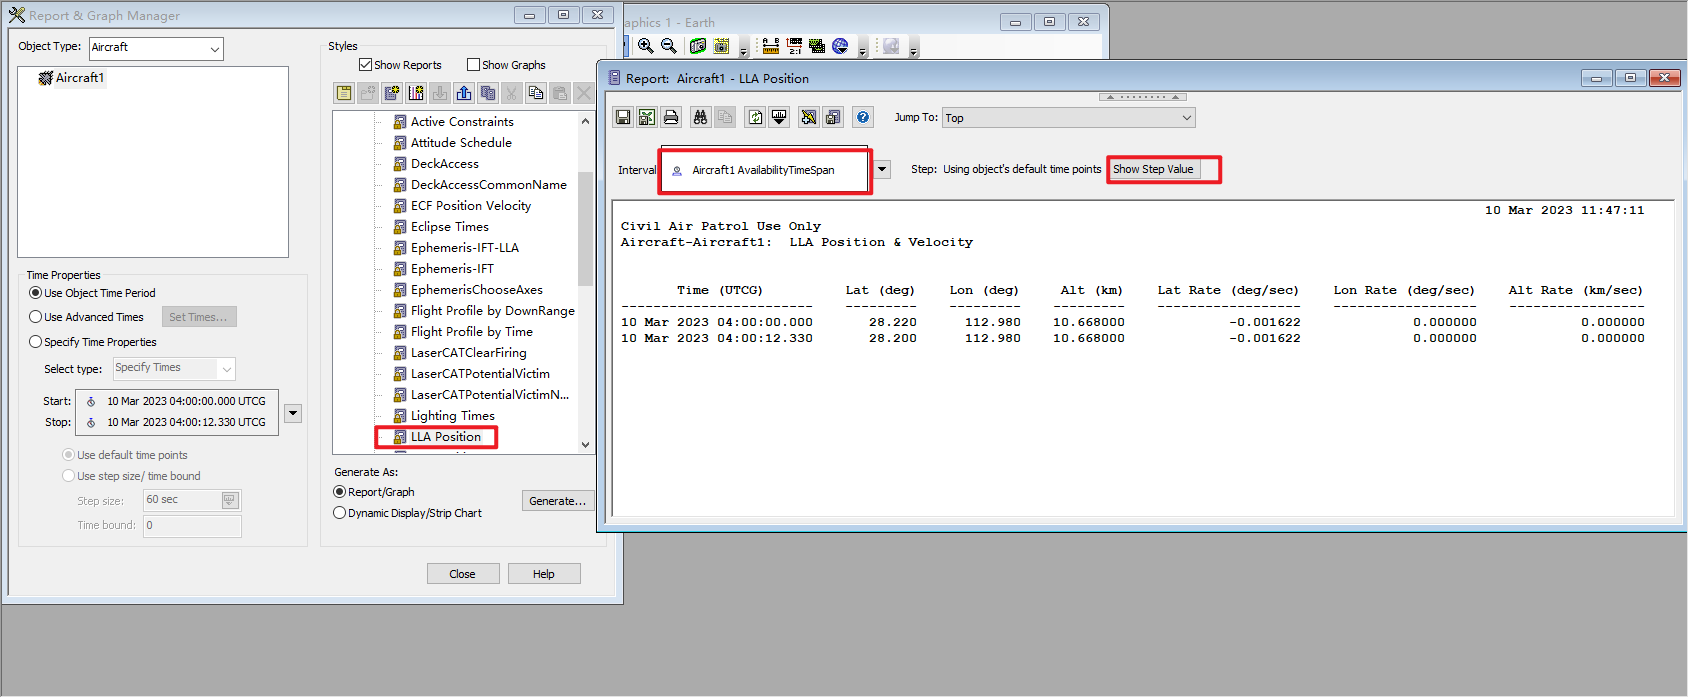Screen dimensions: 1689x698
Task: Choose Report/Graph generate option
Action: coord(340,492)
